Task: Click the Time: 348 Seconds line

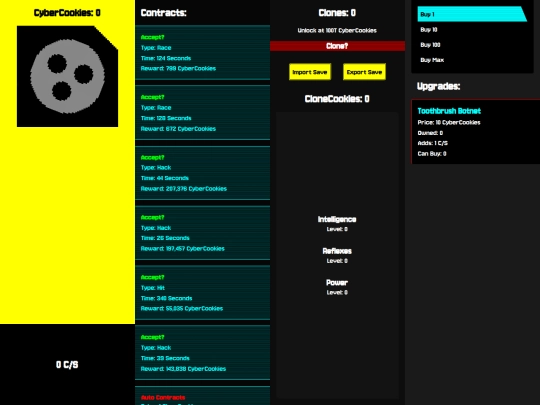Action: pyautogui.click(x=166, y=298)
